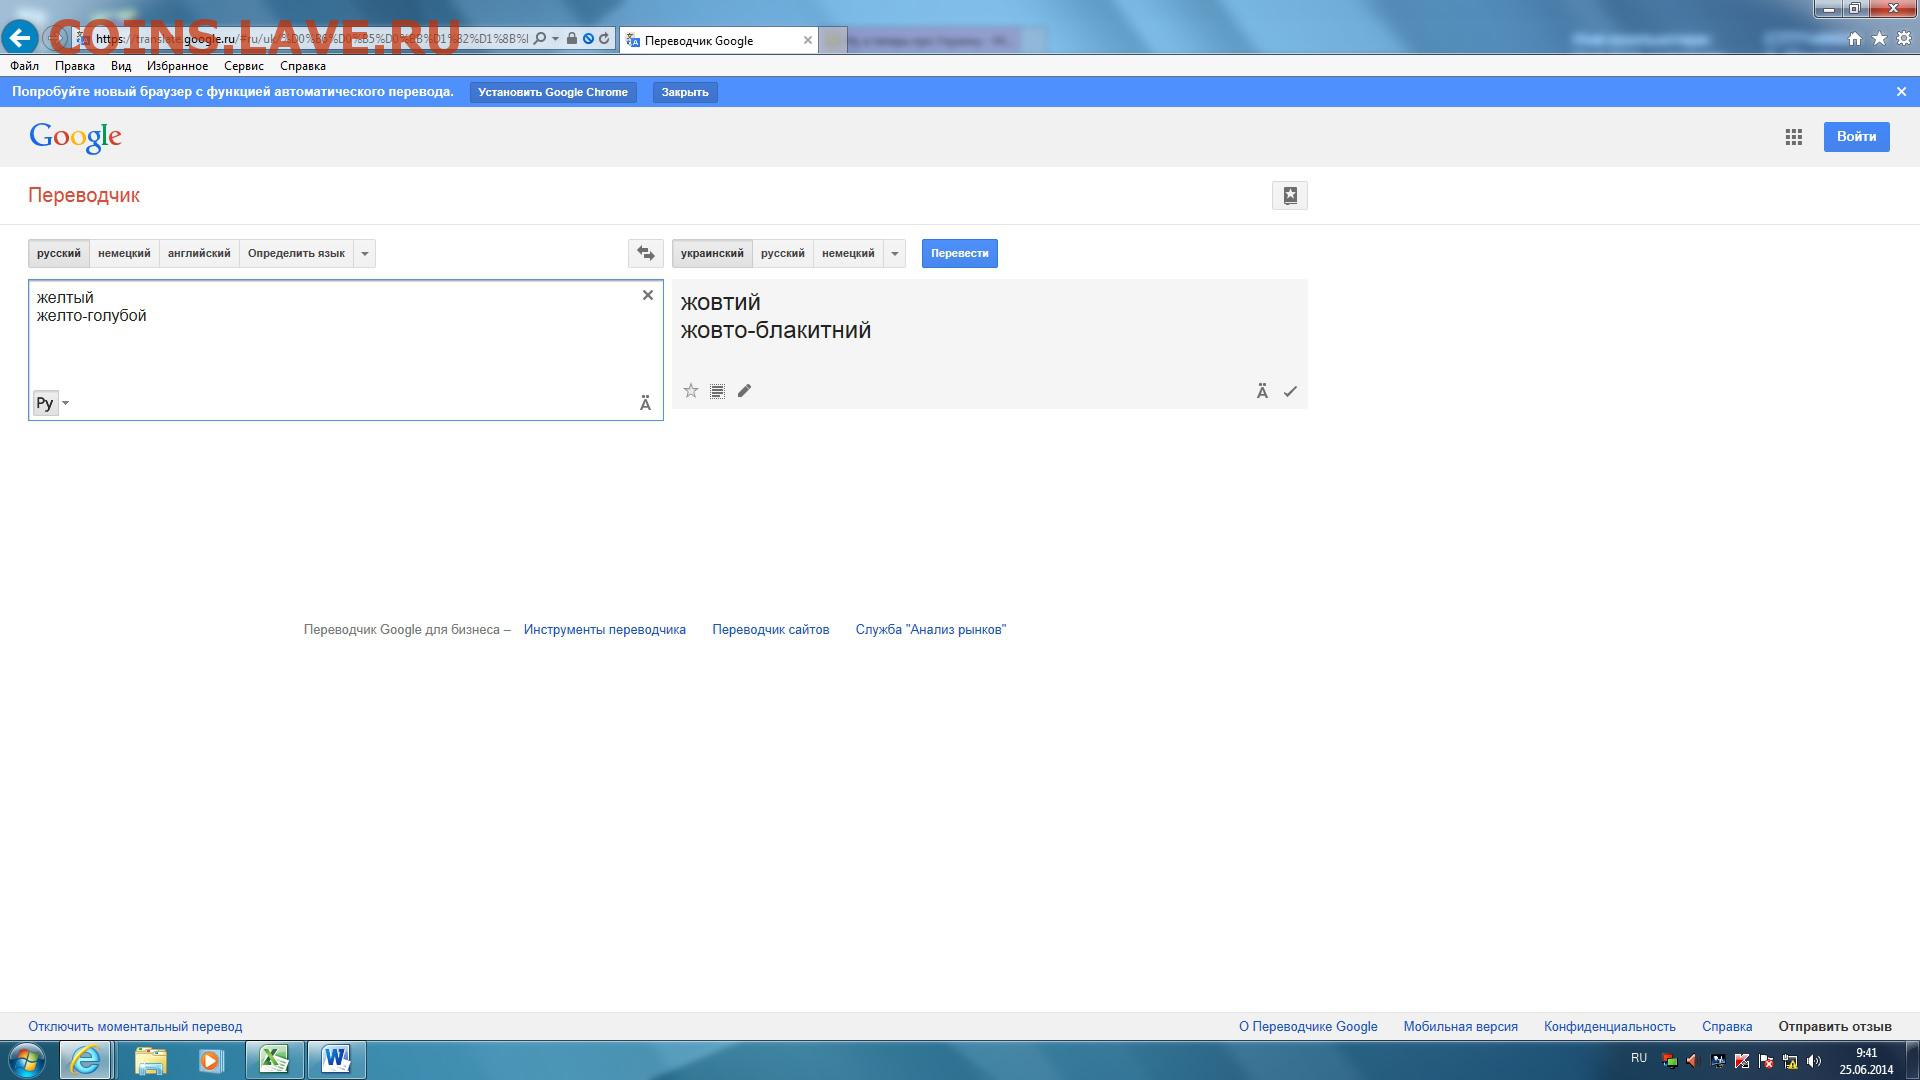The image size is (1920, 1080).
Task: Swap the source and target languages
Action: point(646,253)
